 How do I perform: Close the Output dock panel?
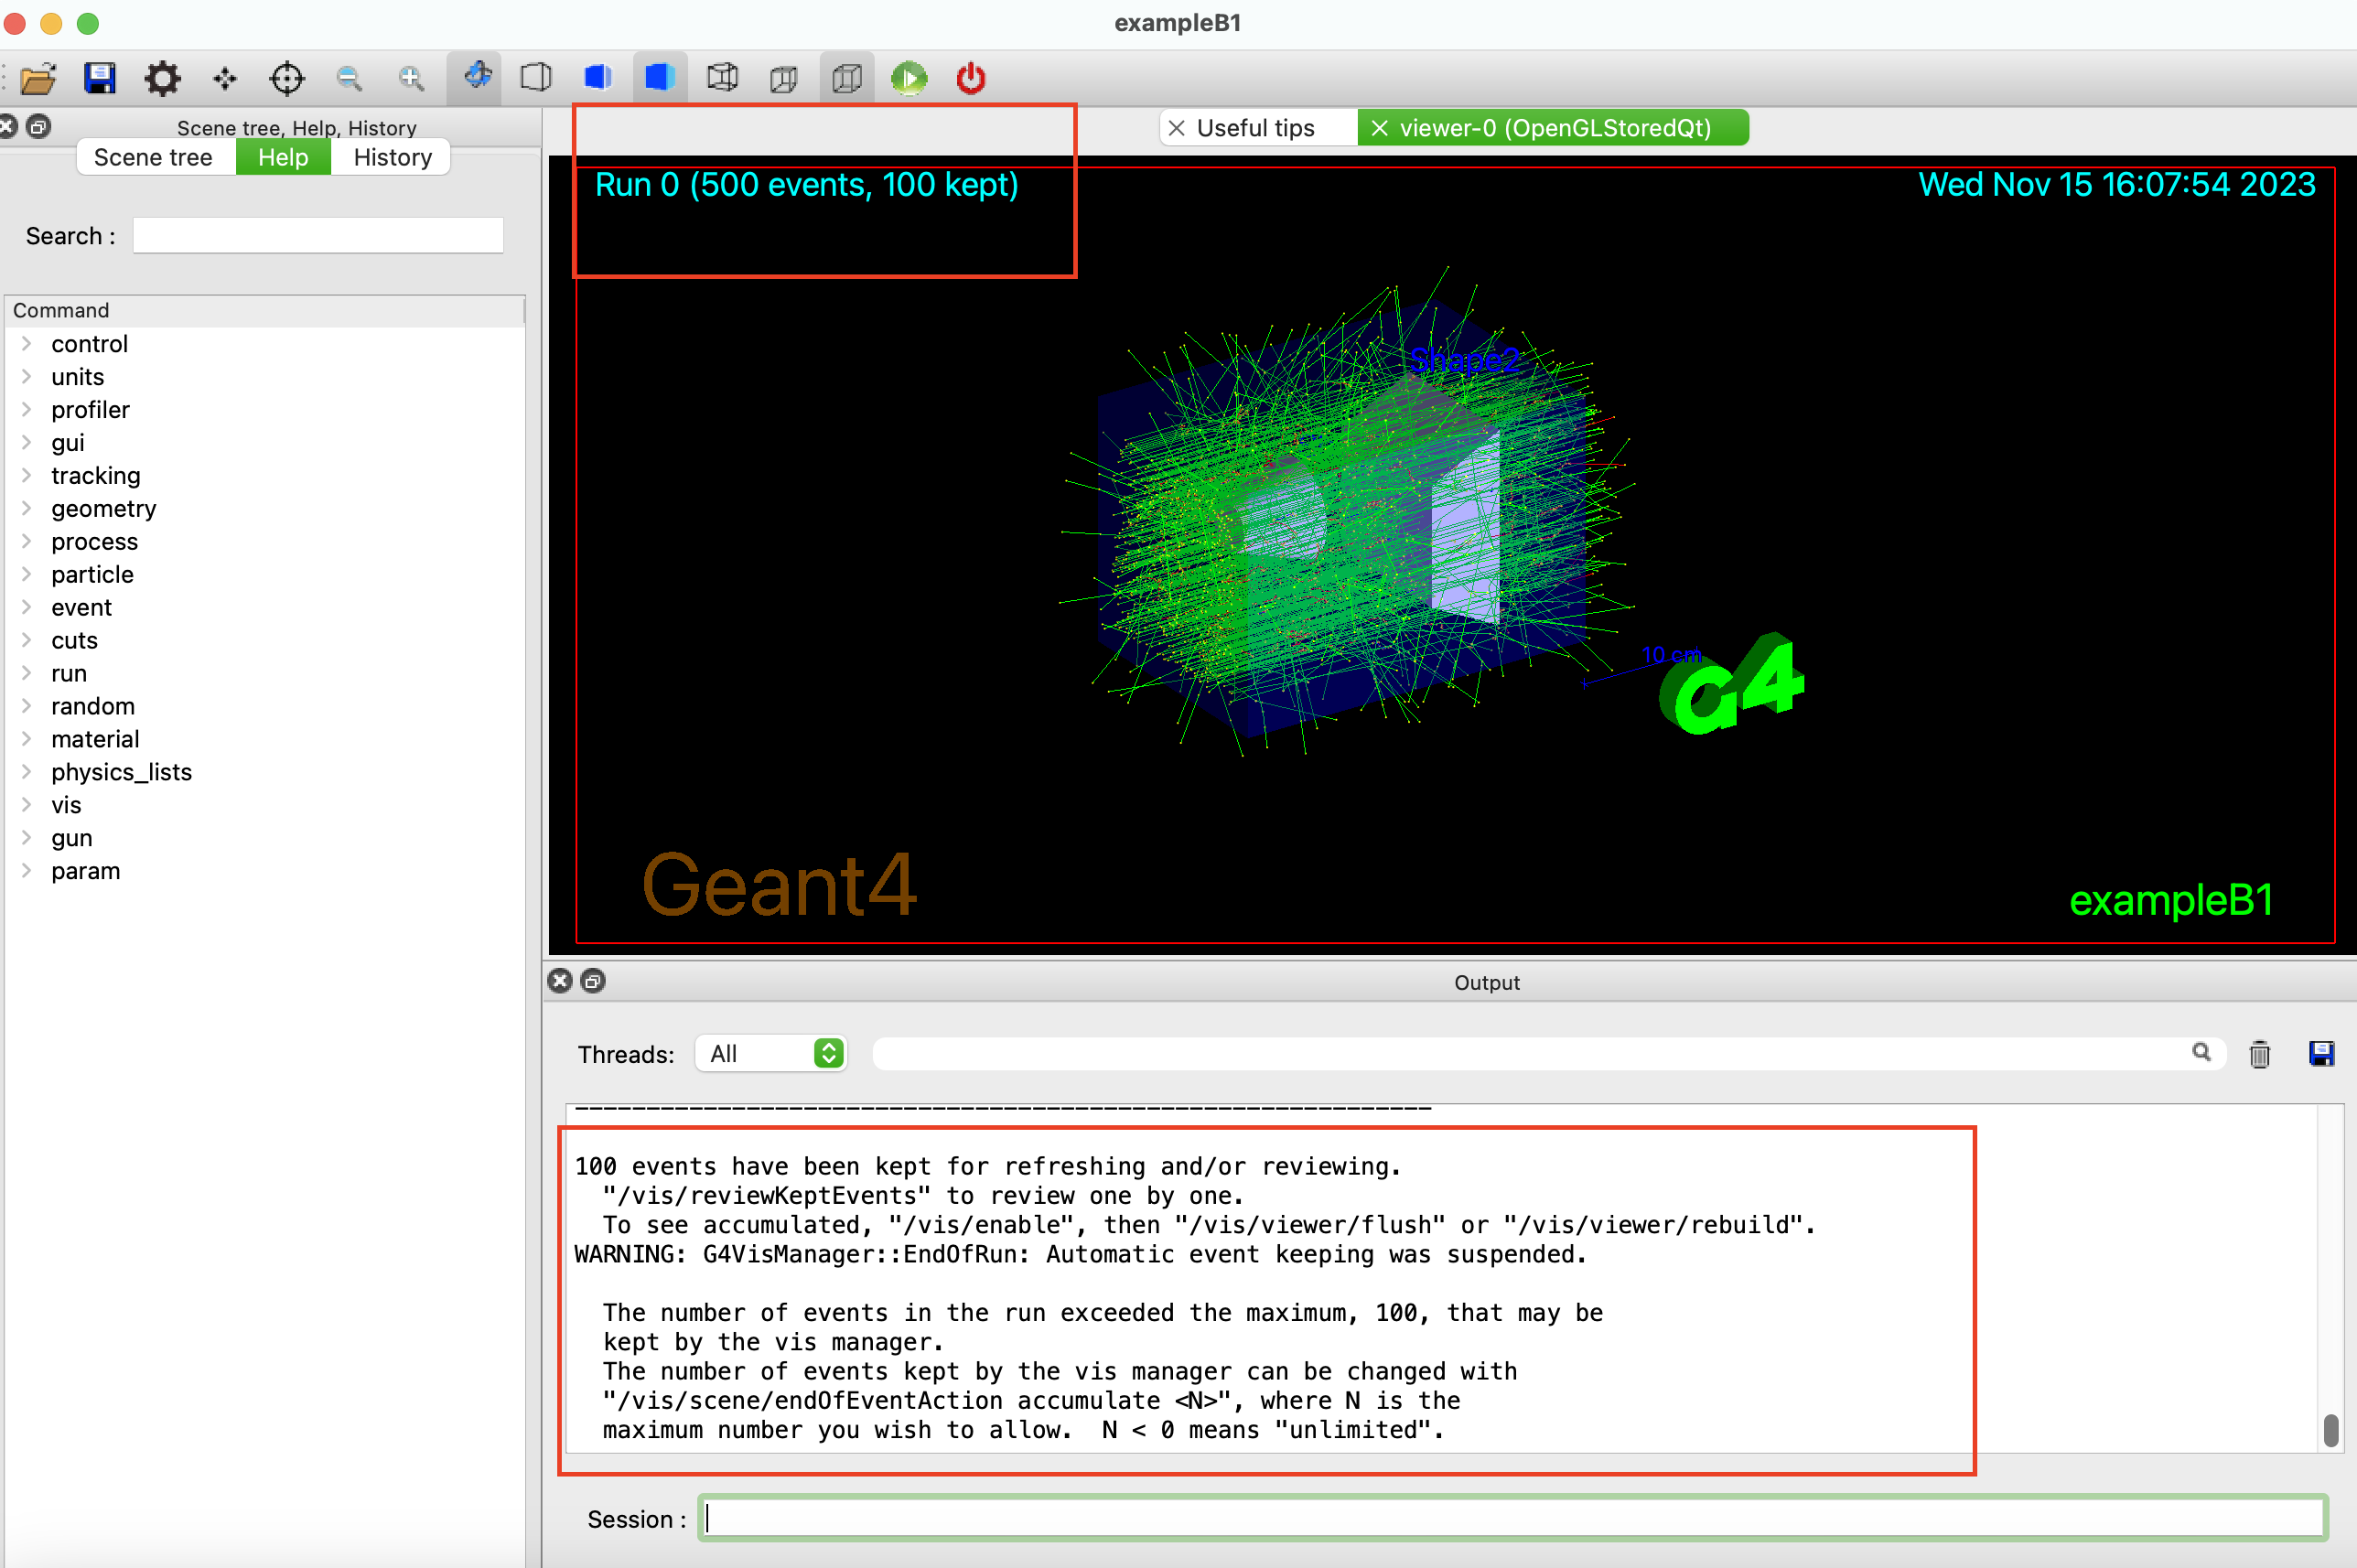560,980
